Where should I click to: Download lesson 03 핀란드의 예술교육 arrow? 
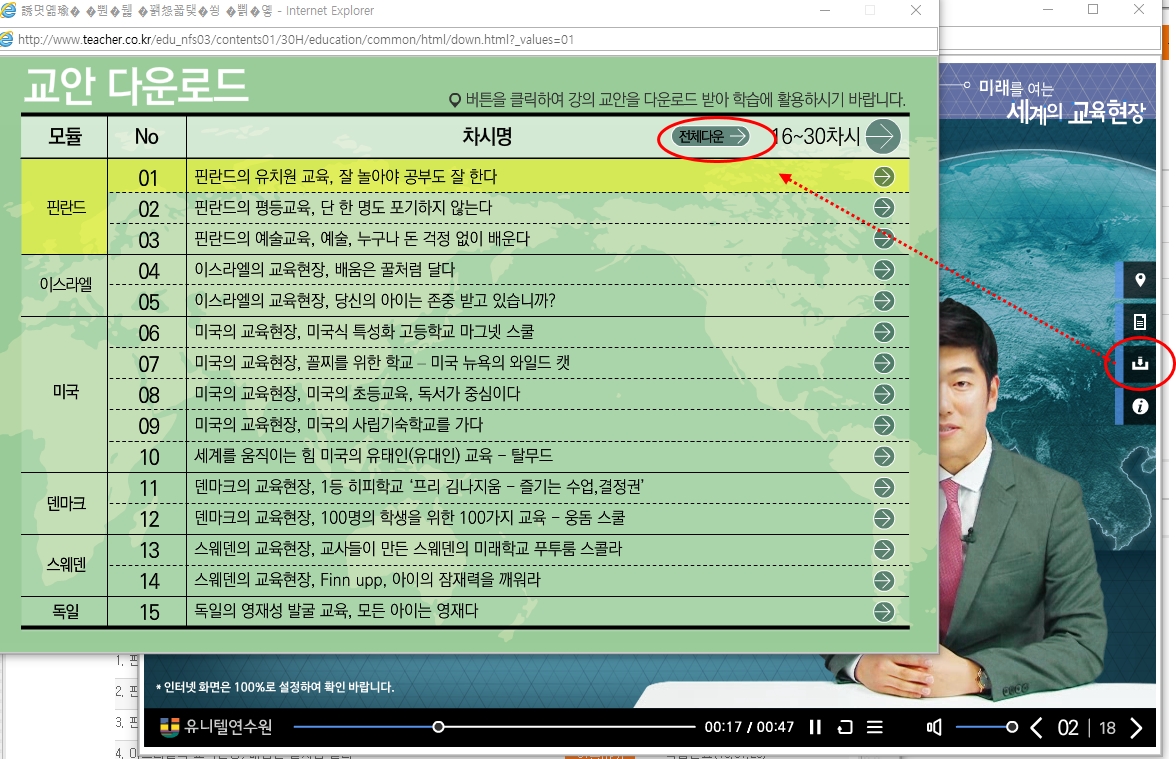(884, 238)
